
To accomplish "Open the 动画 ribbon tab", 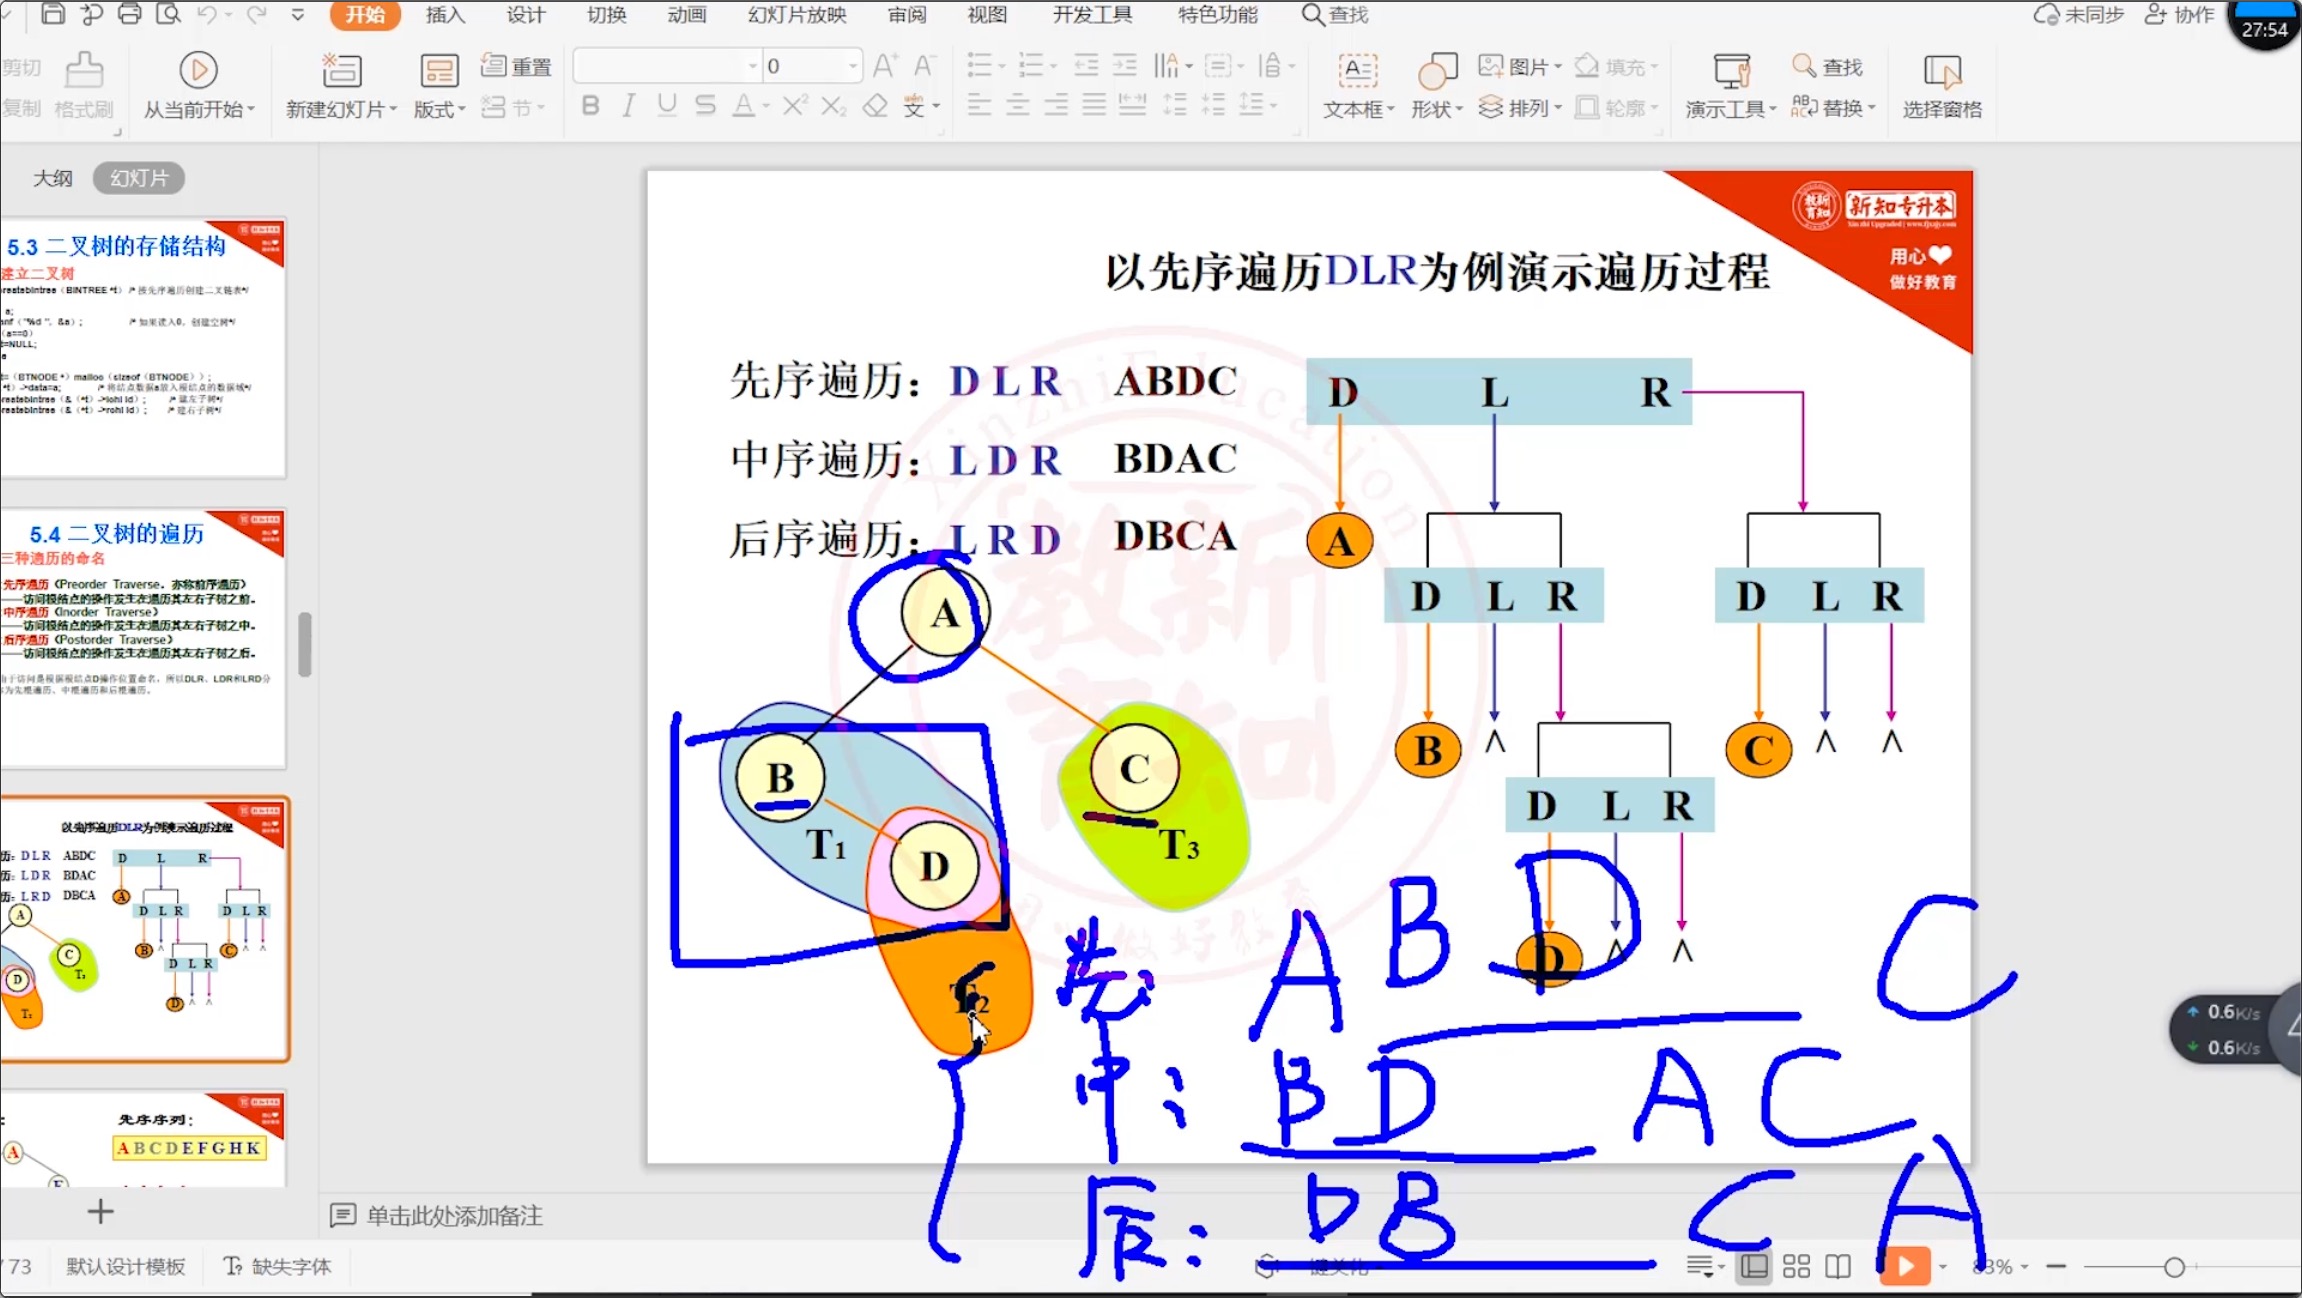I will tap(686, 14).
